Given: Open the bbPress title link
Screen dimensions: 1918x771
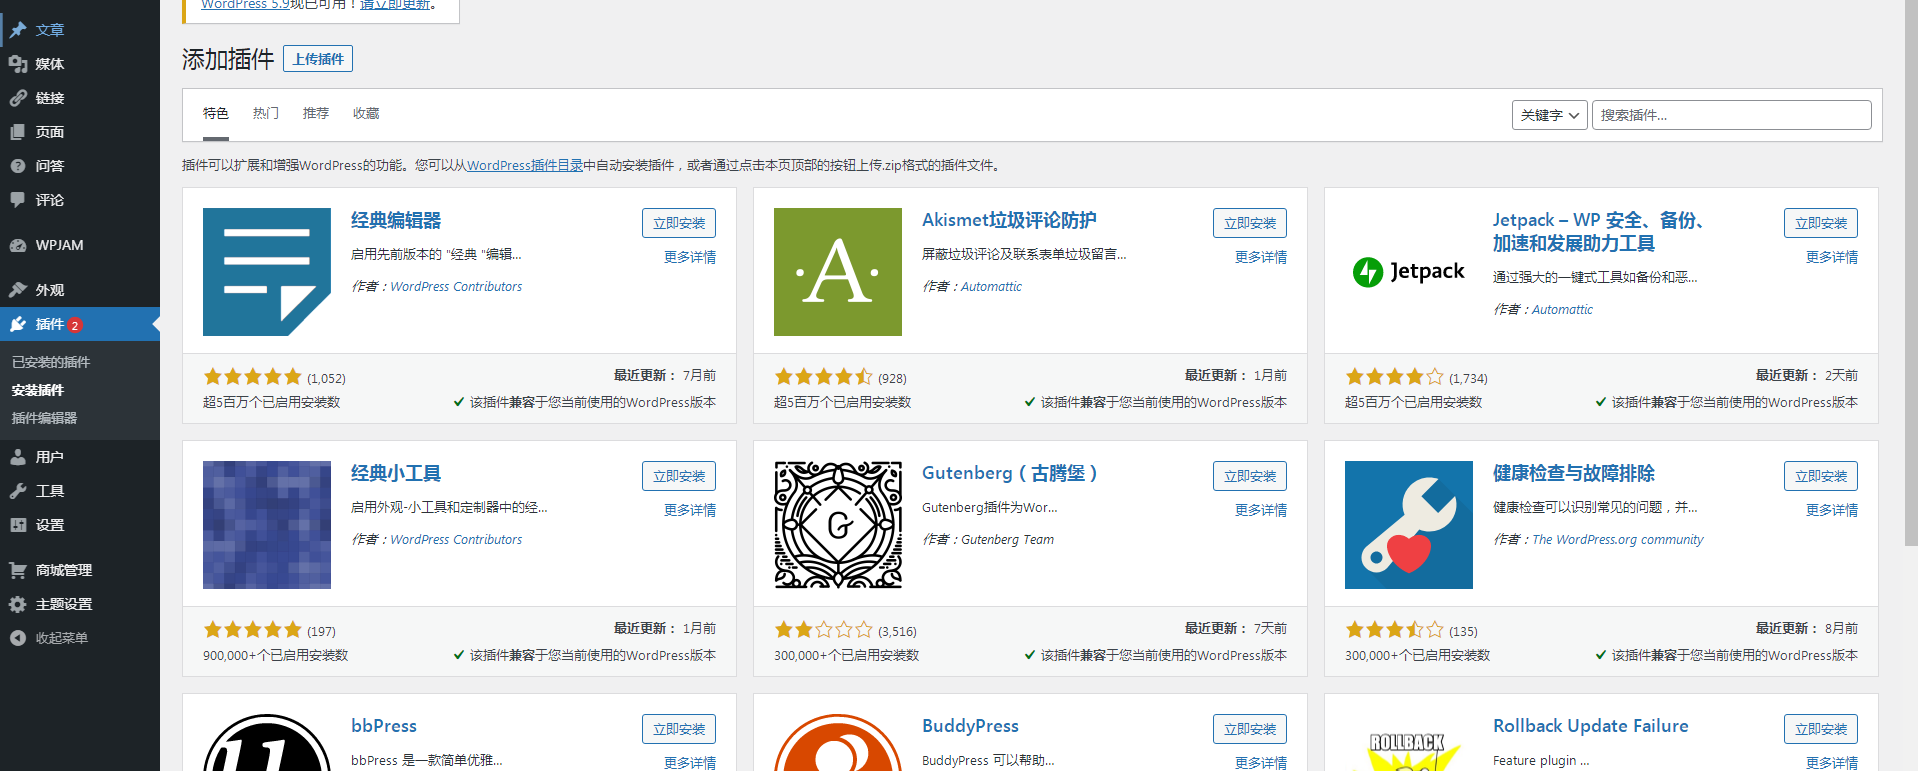Looking at the screenshot, I should (384, 726).
